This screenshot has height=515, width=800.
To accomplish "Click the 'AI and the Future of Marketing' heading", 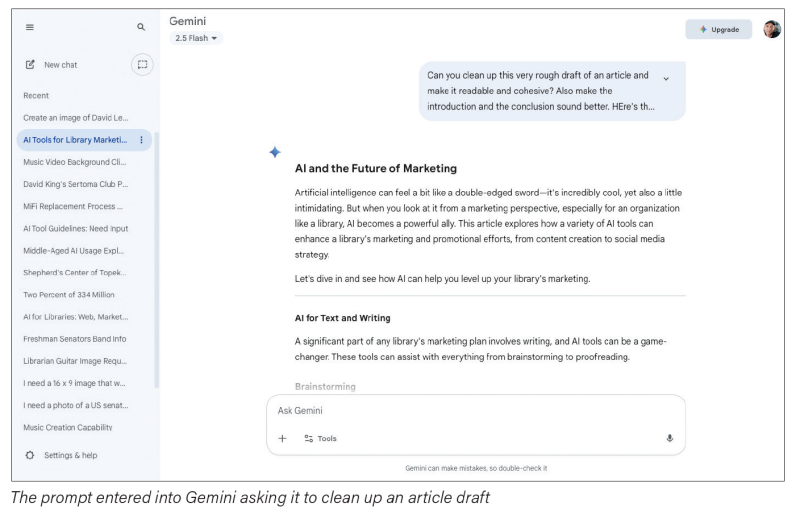I will click(x=376, y=168).
